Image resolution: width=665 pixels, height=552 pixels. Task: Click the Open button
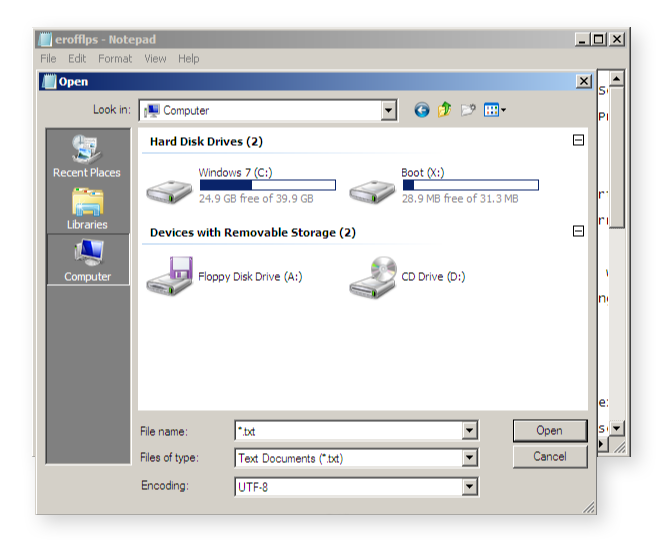(549, 430)
